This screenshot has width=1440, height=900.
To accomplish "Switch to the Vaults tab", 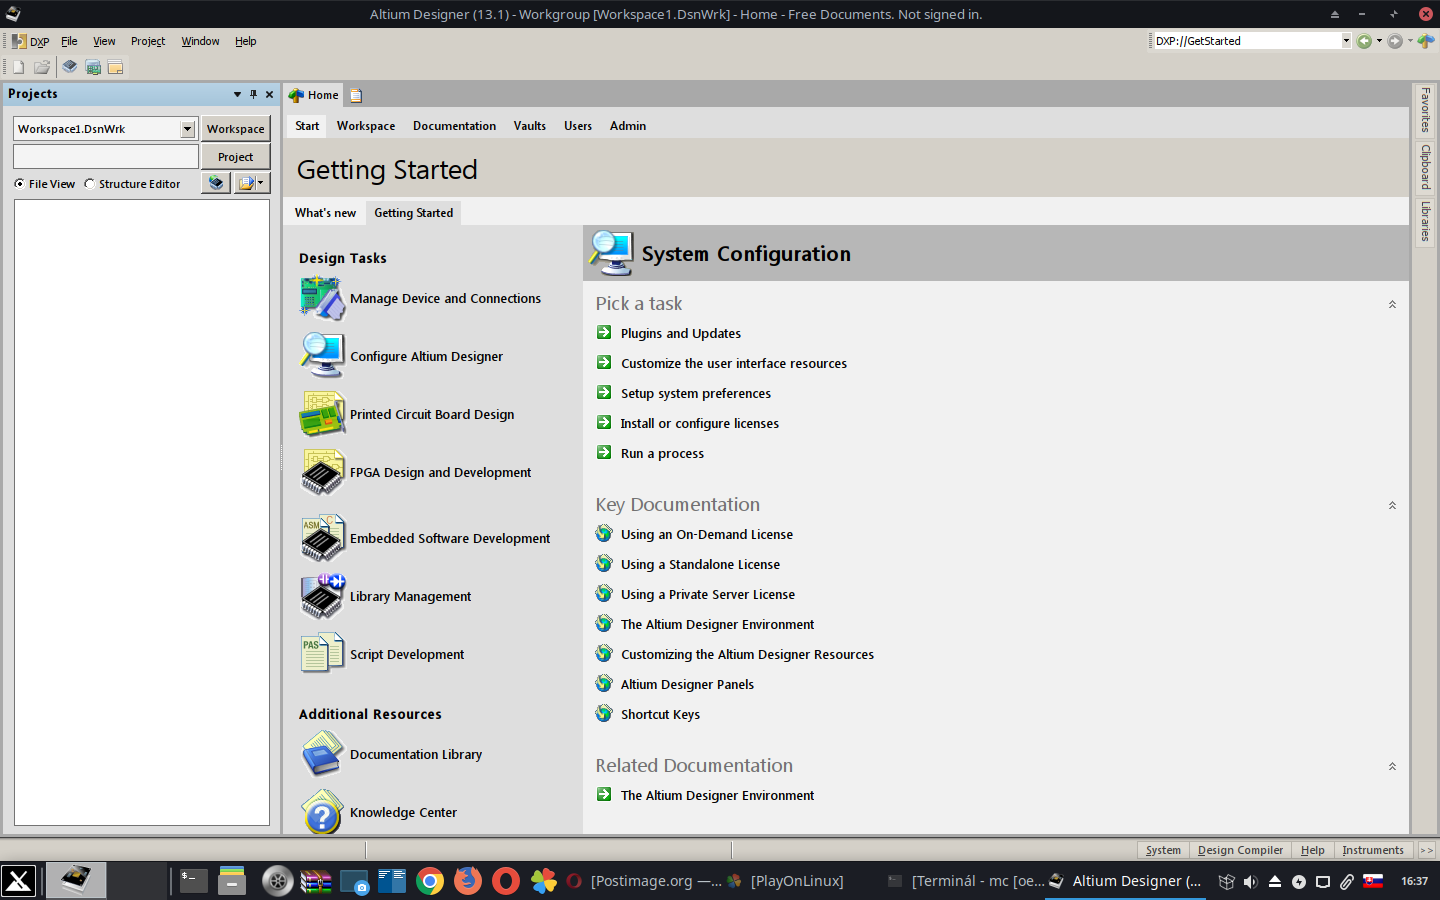I will coord(530,126).
